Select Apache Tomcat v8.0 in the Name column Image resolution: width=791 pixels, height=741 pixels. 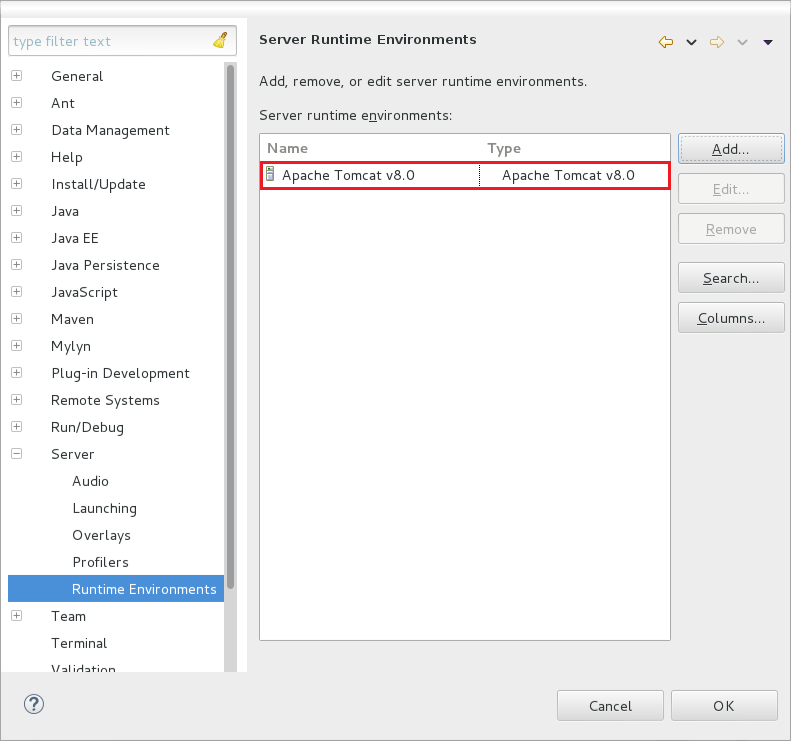tap(348, 175)
